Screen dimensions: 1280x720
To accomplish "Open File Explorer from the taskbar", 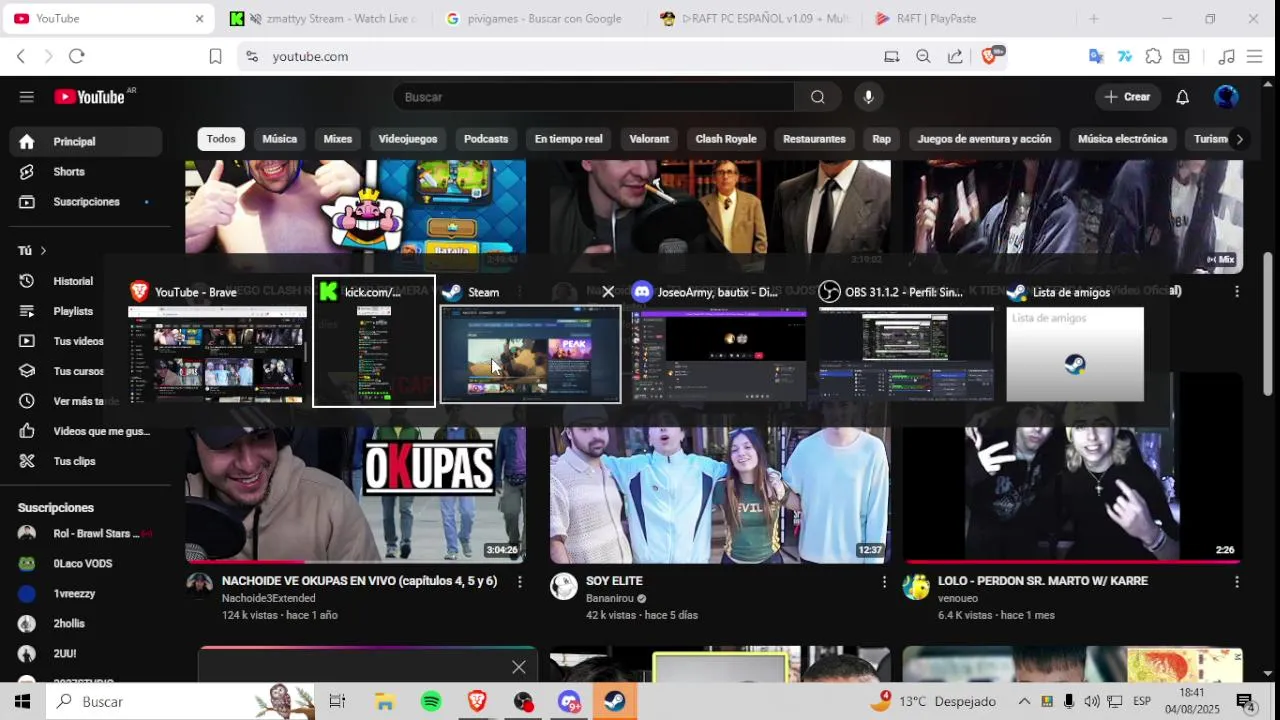I will click(x=385, y=702).
